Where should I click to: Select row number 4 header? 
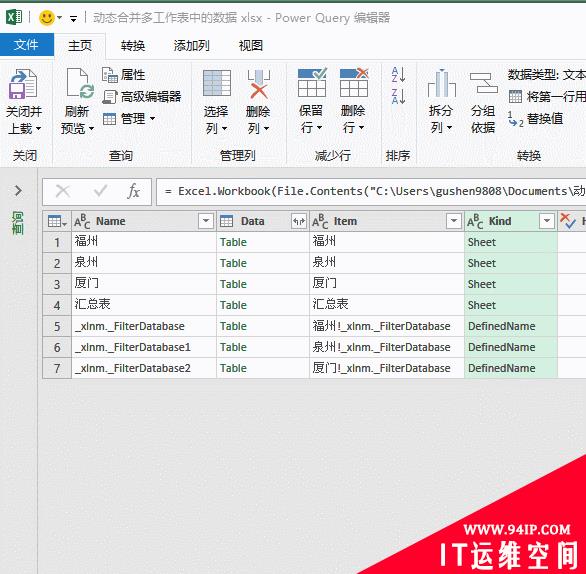point(57,305)
